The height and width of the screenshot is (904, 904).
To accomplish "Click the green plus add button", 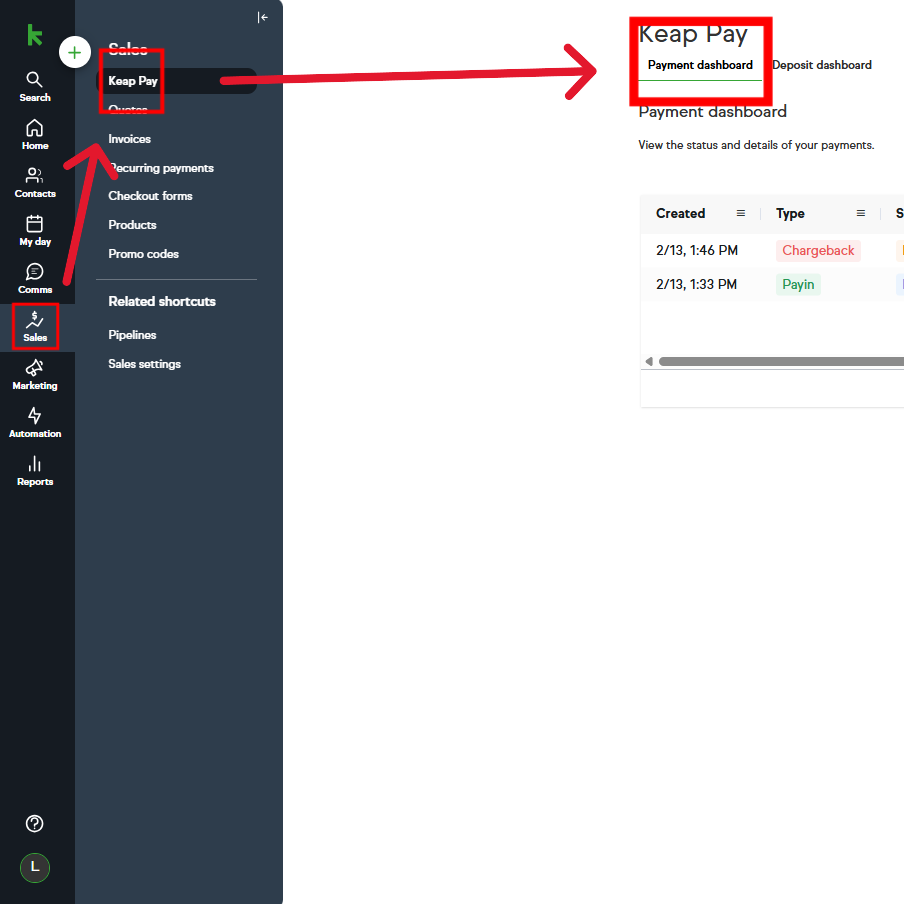I will pyautogui.click(x=75, y=52).
